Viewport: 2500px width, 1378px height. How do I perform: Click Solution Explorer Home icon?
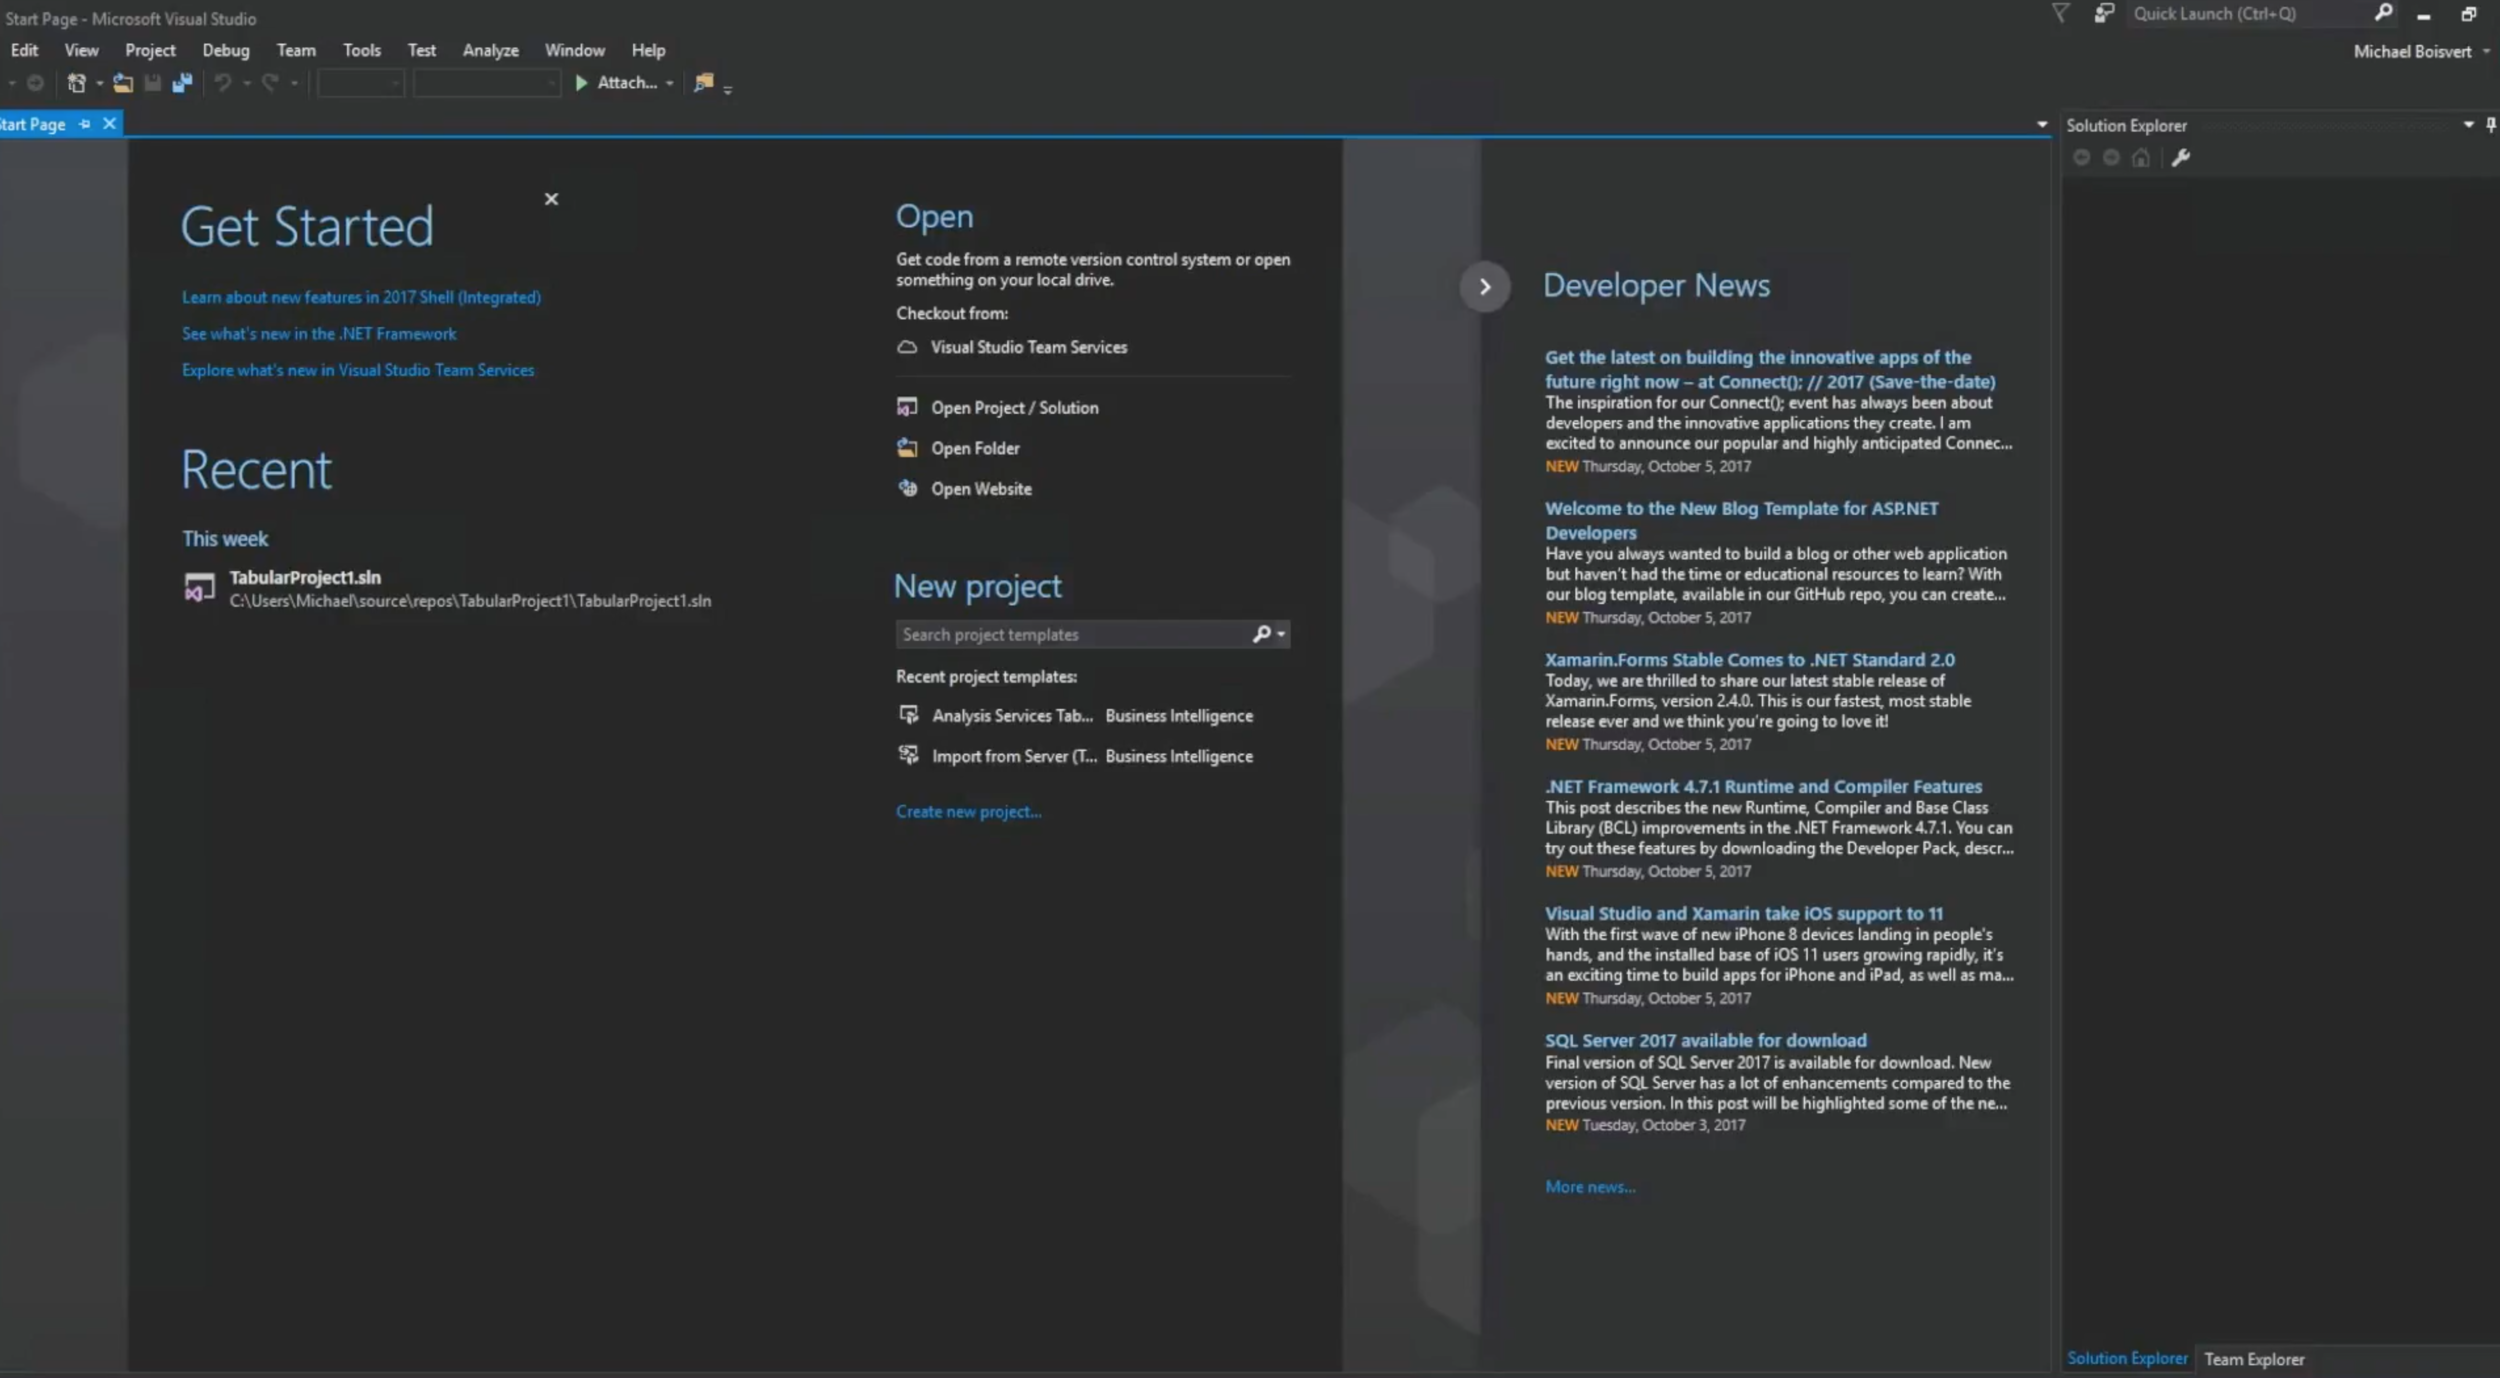2140,158
